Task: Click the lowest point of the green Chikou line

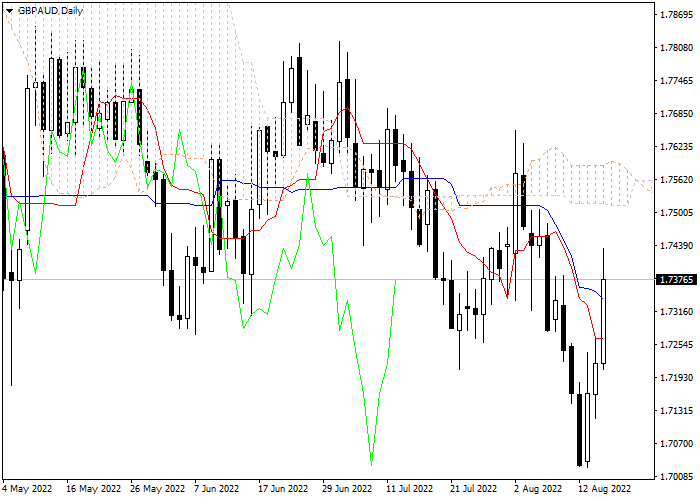Action: pyautogui.click(x=371, y=464)
